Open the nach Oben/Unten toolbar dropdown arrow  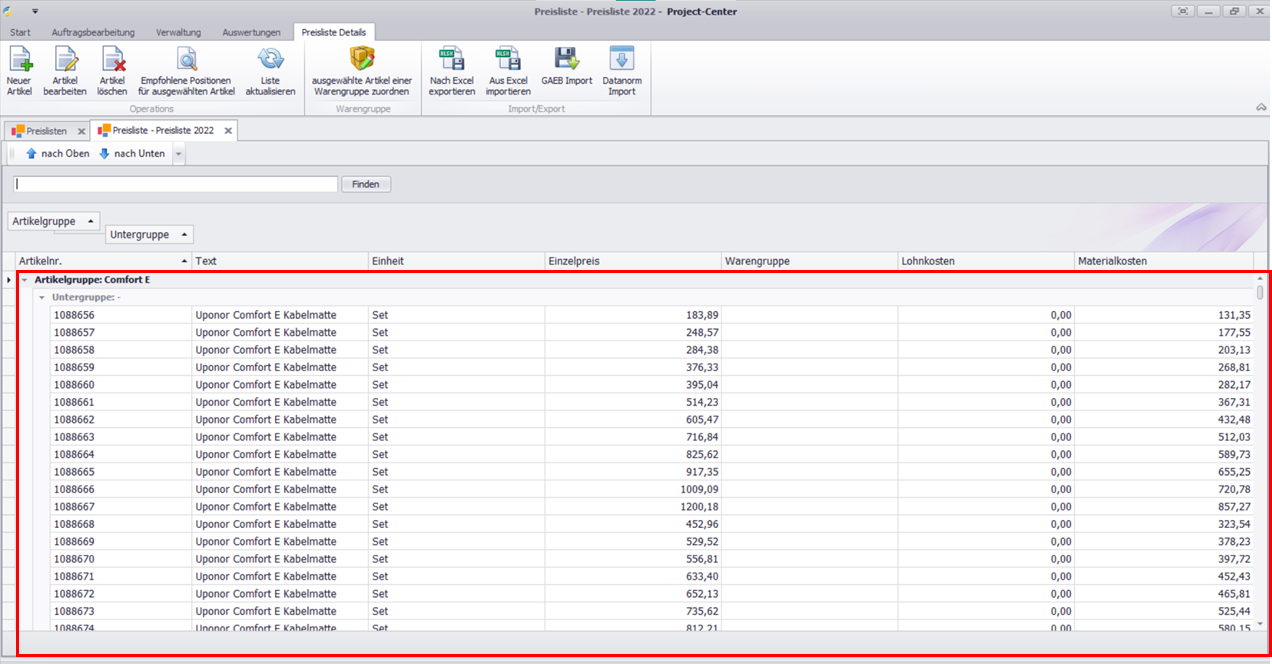pos(178,154)
